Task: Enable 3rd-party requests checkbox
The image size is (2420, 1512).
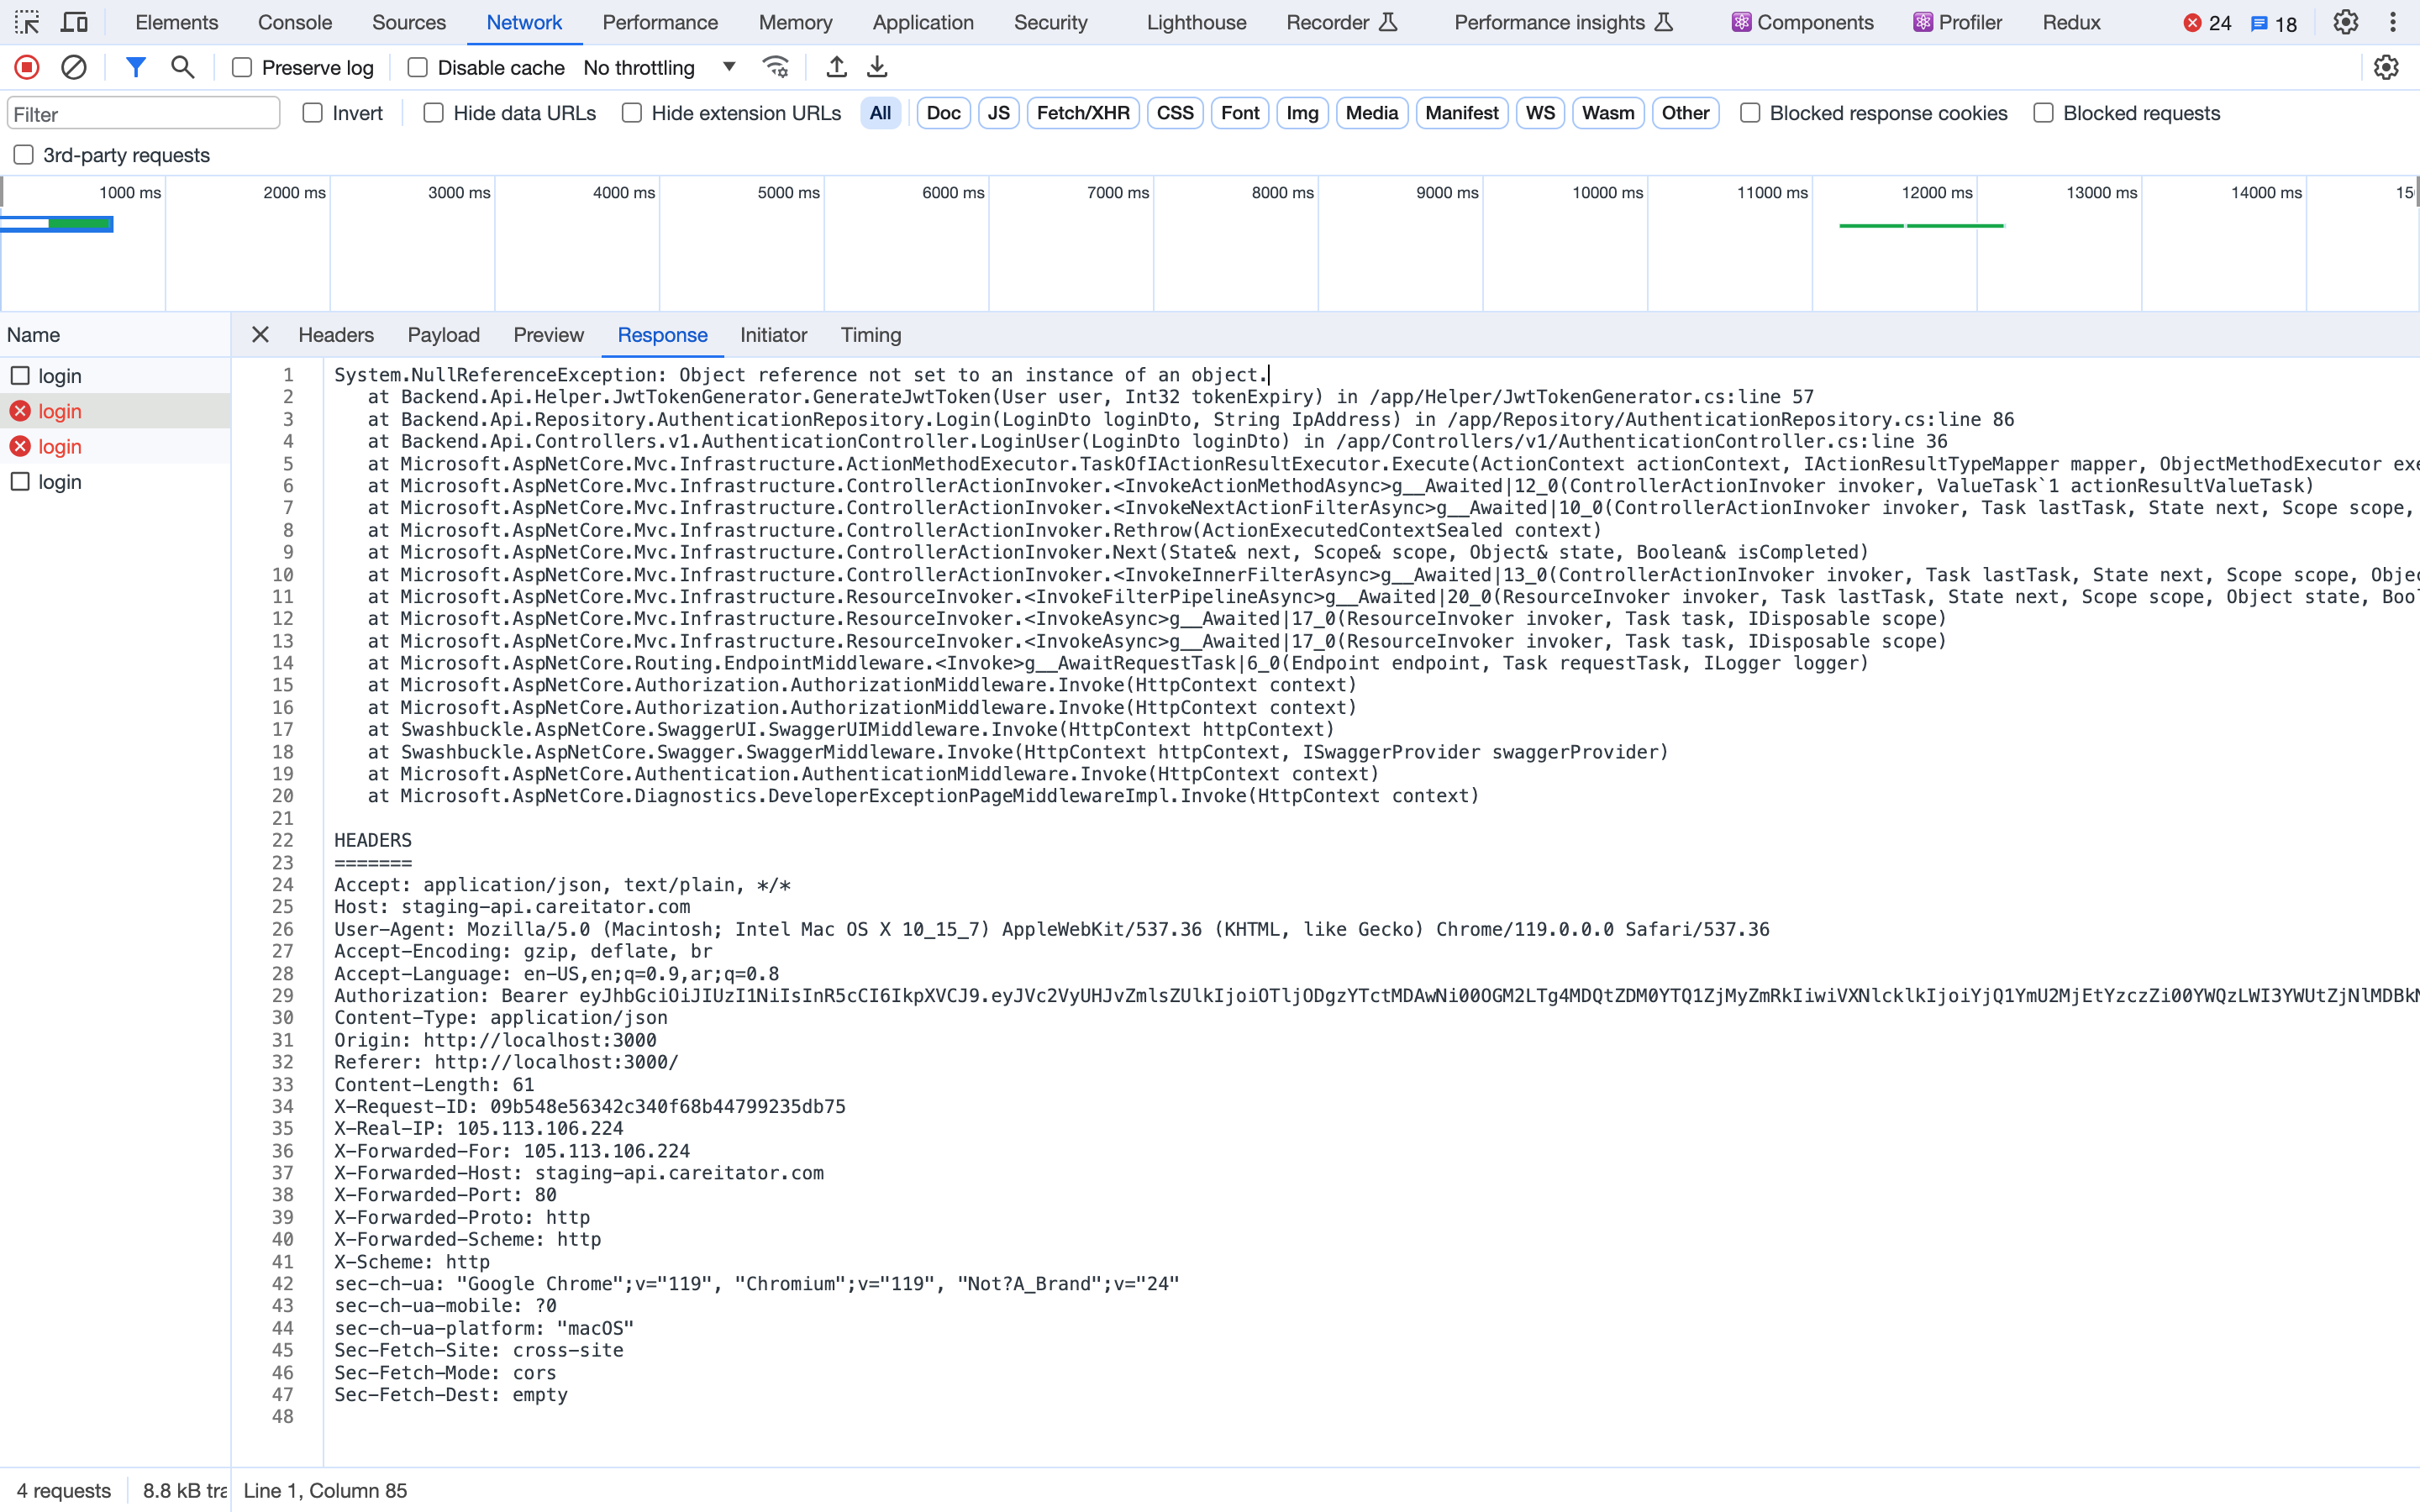Action: click(24, 155)
